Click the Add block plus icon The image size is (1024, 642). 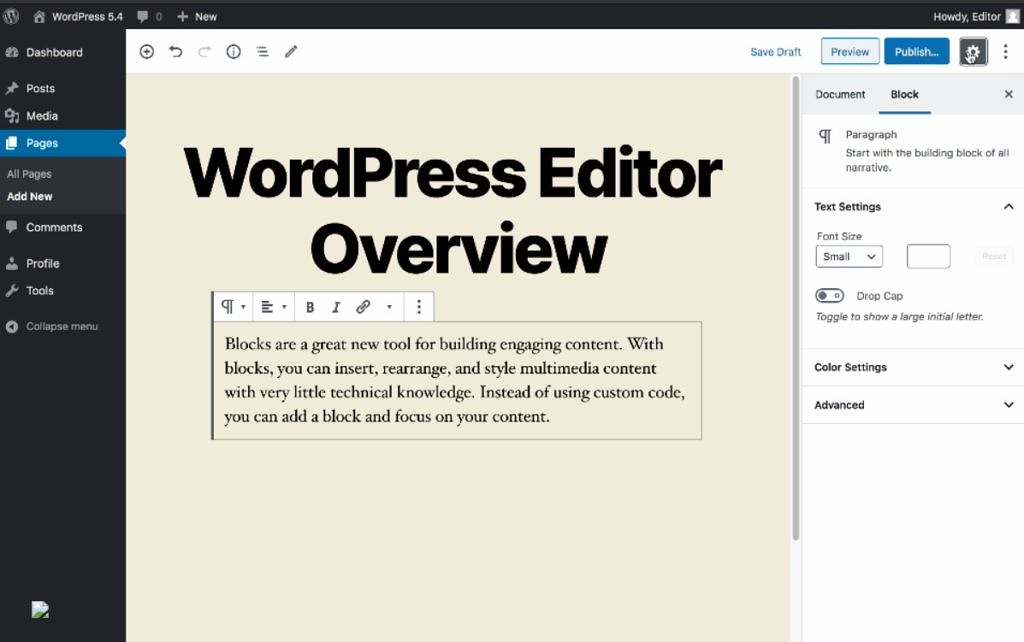coord(147,52)
